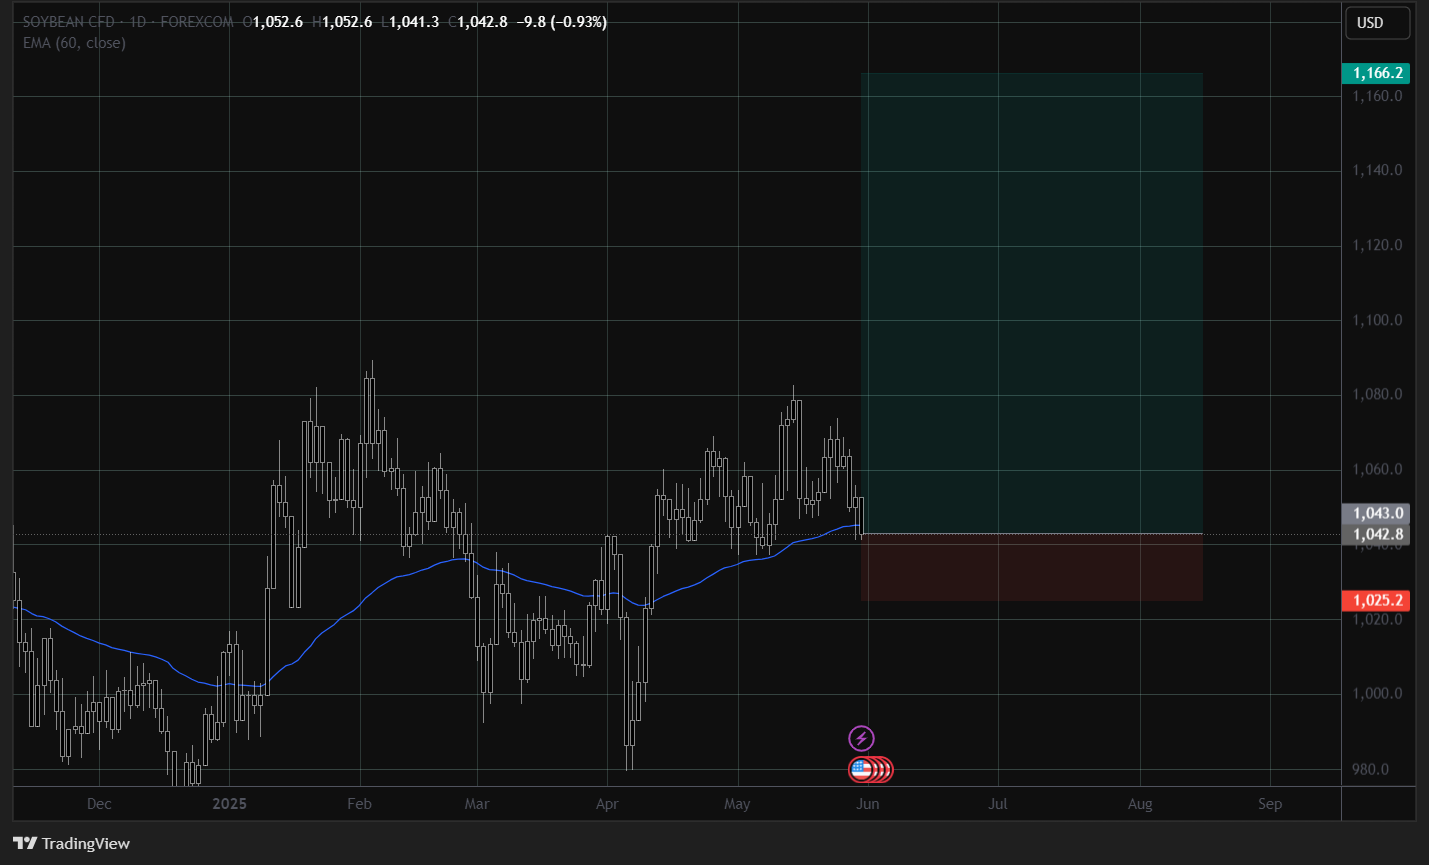This screenshot has height=865, width=1429.
Task: Click the 1,042.8 last price label
Action: coord(1375,534)
